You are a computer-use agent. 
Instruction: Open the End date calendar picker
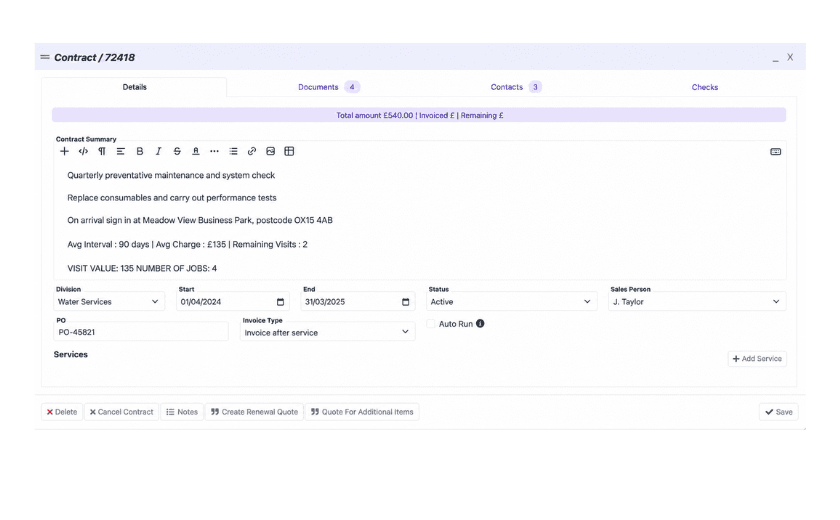(x=406, y=302)
